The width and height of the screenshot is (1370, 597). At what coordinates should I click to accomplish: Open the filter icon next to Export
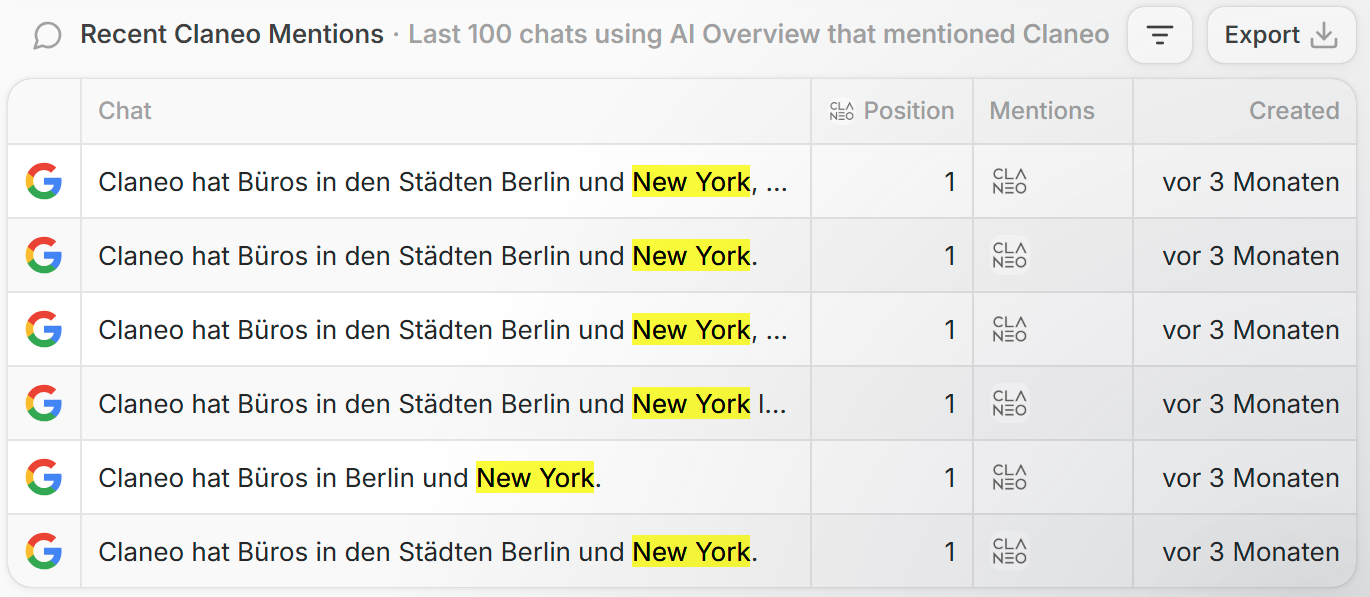tap(1159, 34)
